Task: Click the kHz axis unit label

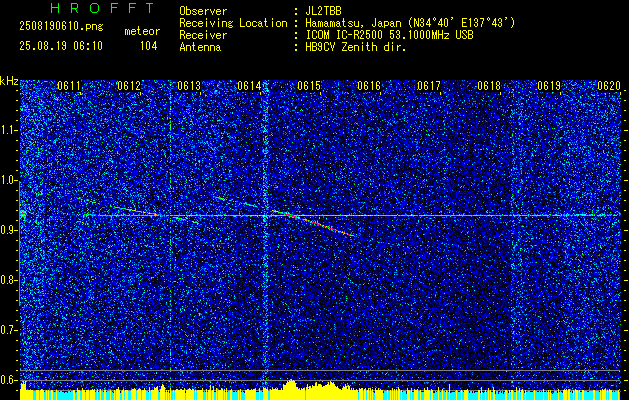Action: coord(9,81)
